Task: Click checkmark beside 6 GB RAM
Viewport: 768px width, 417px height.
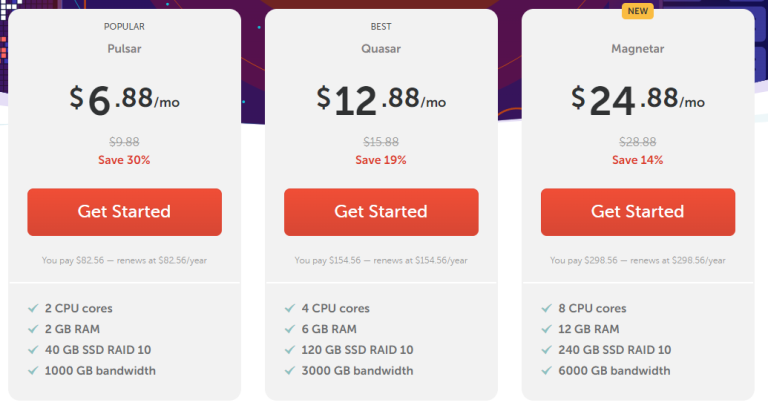Action: point(290,329)
